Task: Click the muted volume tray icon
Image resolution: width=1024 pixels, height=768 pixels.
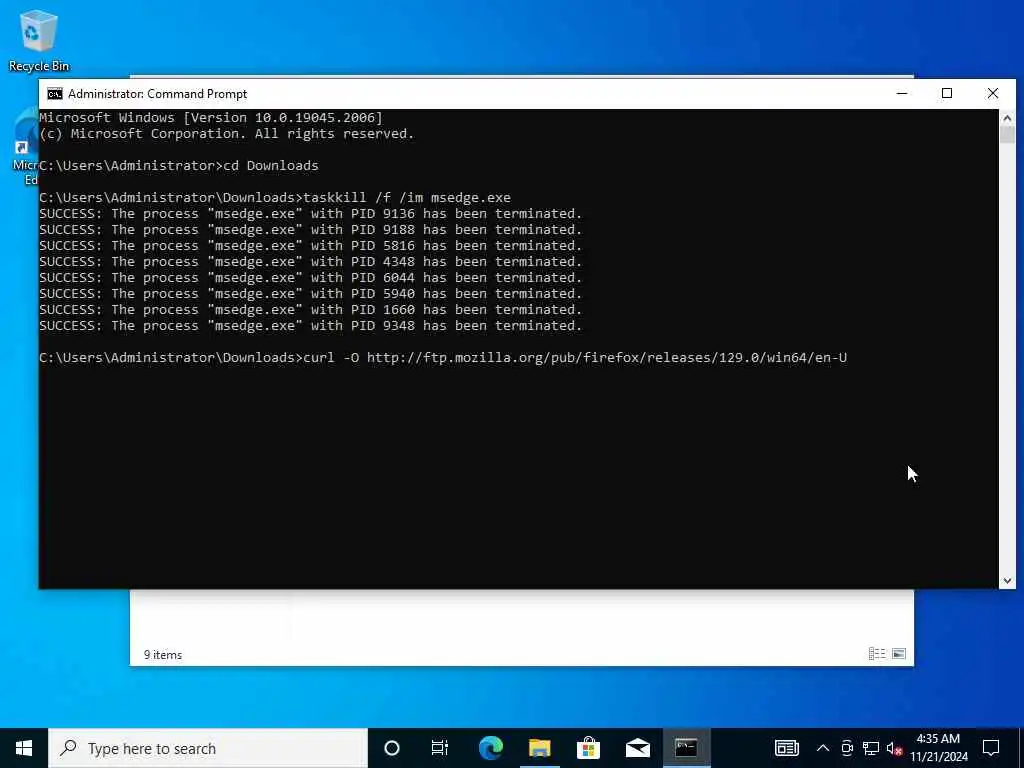Action: point(894,748)
